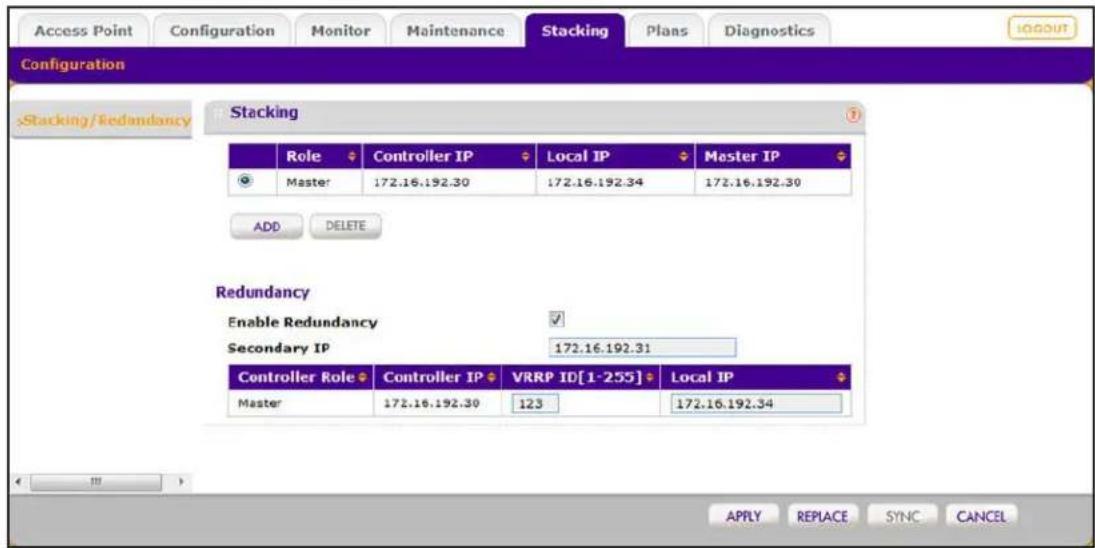Click the VRRP ID field containing 123
The height and width of the screenshot is (548, 1095).
point(535,403)
